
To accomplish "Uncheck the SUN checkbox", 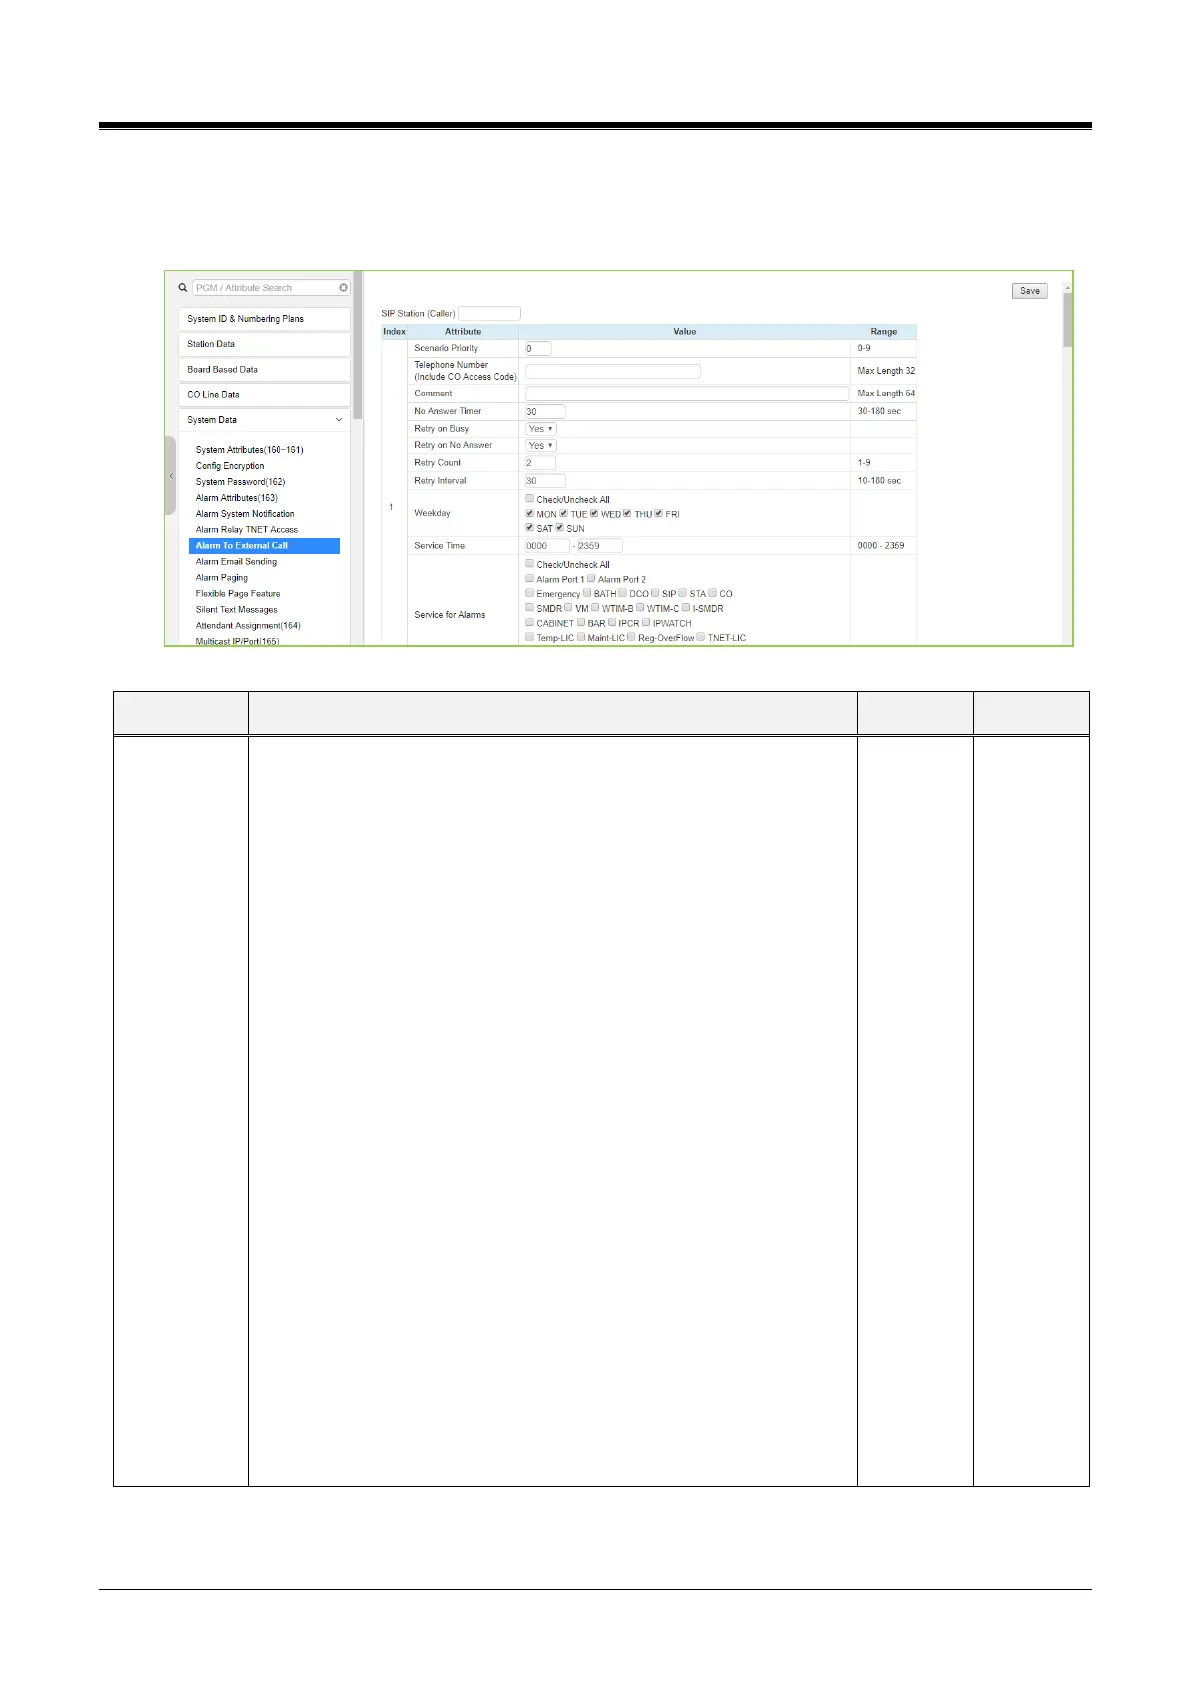I will click(560, 528).
